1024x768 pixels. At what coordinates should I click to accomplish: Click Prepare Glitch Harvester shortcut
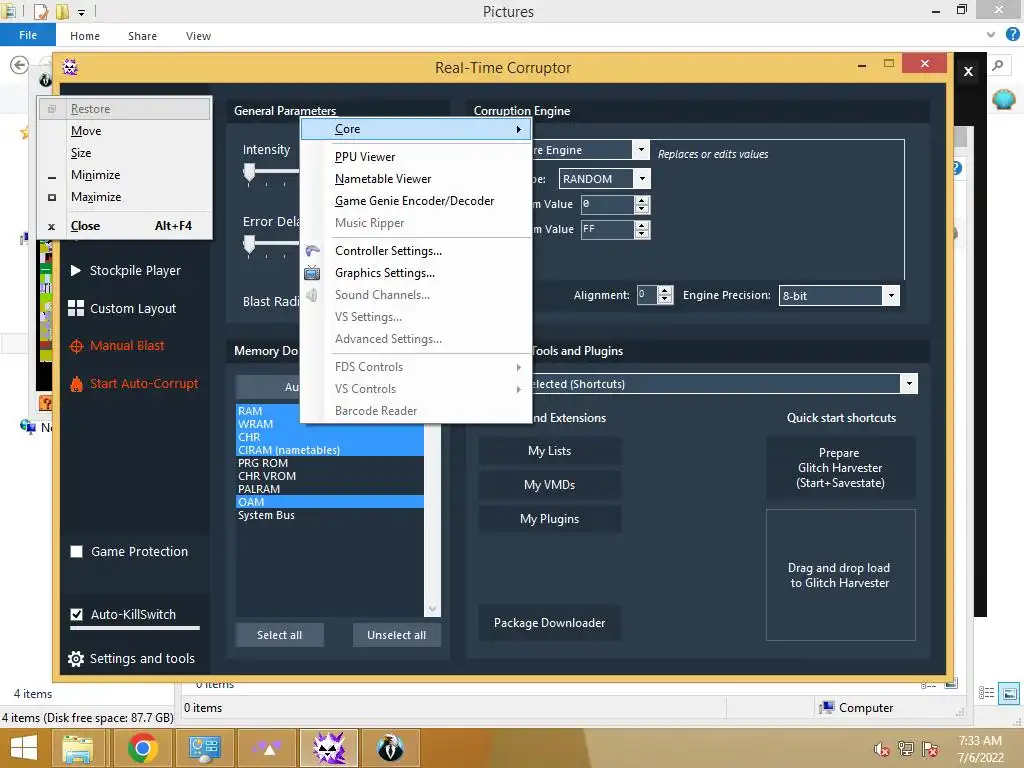[x=840, y=468]
